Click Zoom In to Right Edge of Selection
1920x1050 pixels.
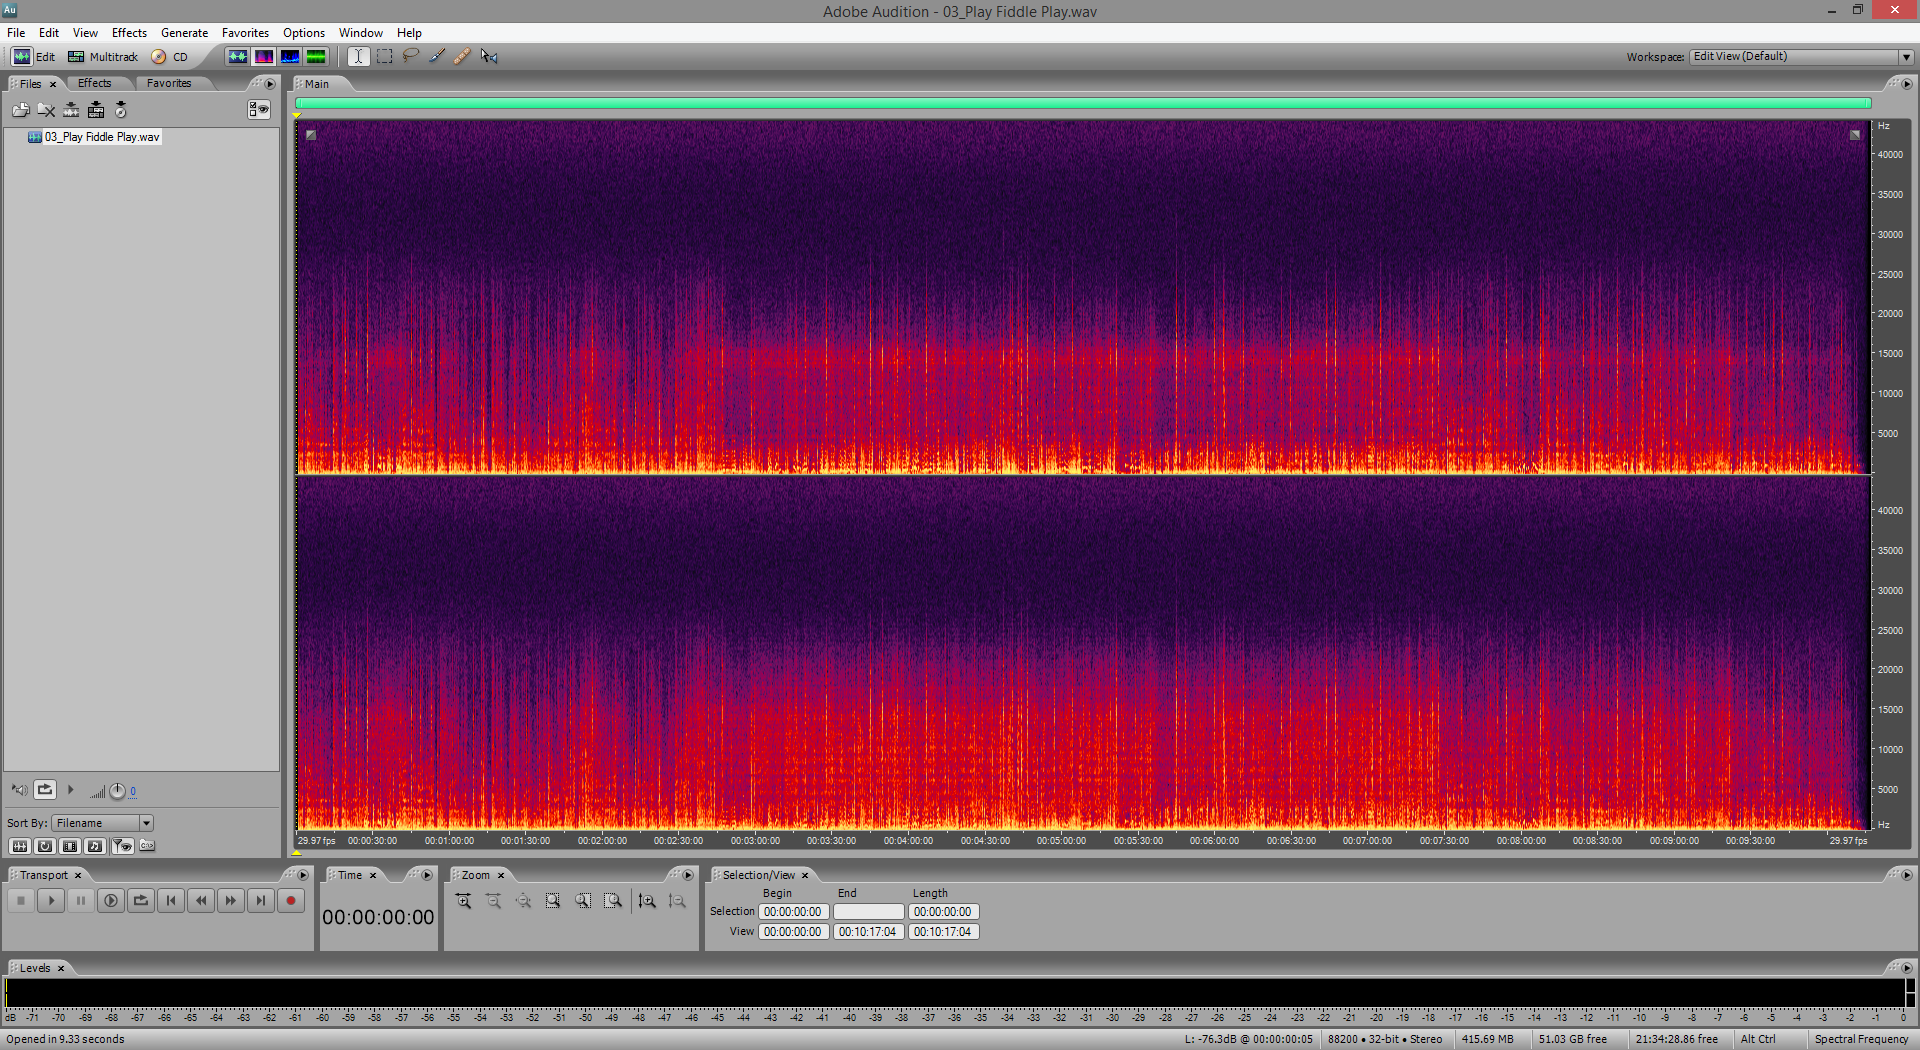pos(613,901)
